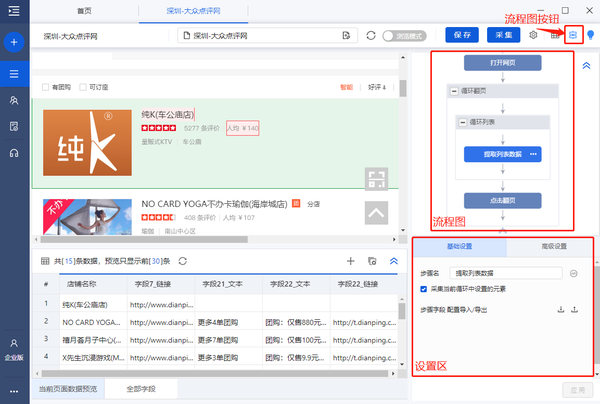The height and width of the screenshot is (404, 600).
Task: Open the settings gear icon
Action: (x=533, y=35)
